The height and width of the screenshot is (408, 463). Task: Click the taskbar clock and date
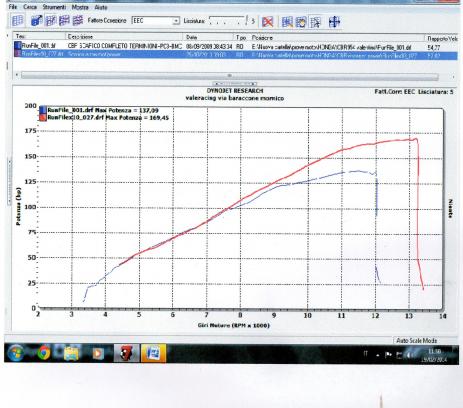434,355
